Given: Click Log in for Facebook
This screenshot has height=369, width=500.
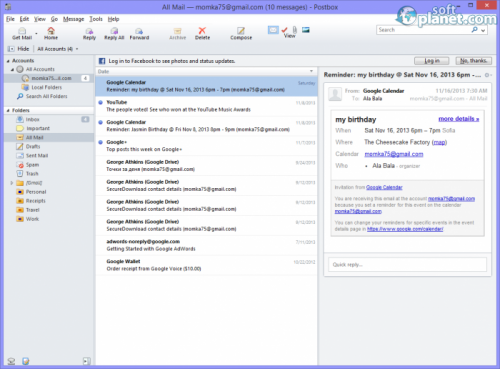Looking at the screenshot, I should click(432, 61).
